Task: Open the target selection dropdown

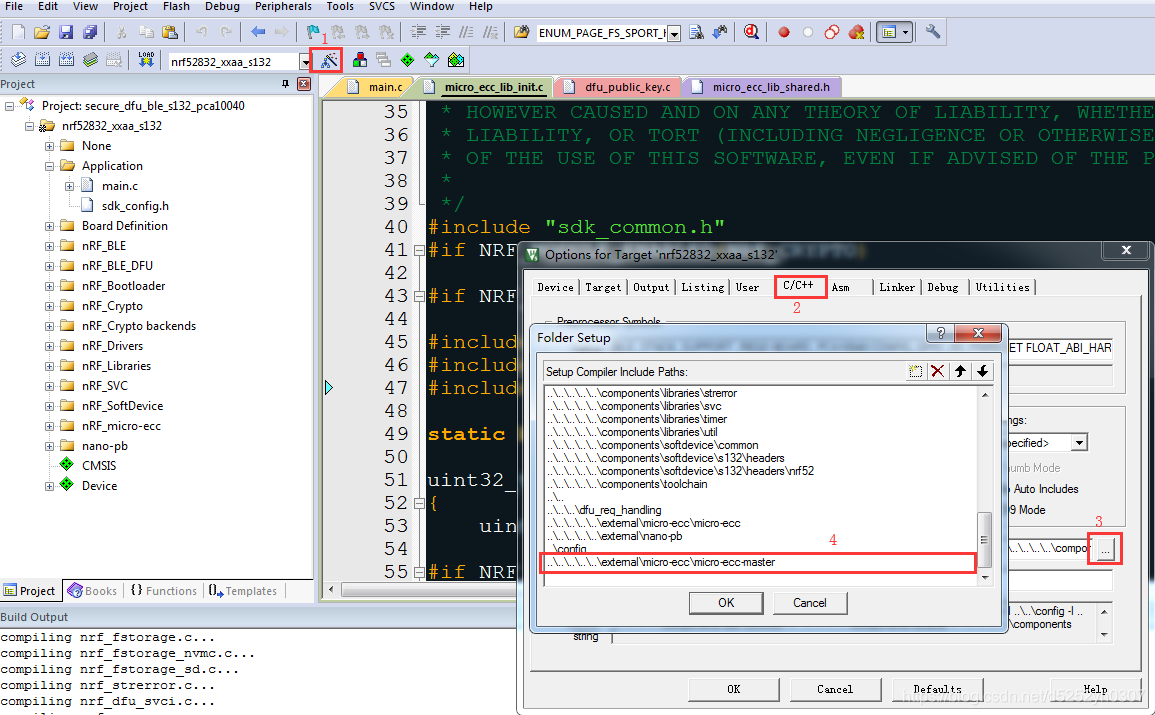Action: click(x=304, y=59)
